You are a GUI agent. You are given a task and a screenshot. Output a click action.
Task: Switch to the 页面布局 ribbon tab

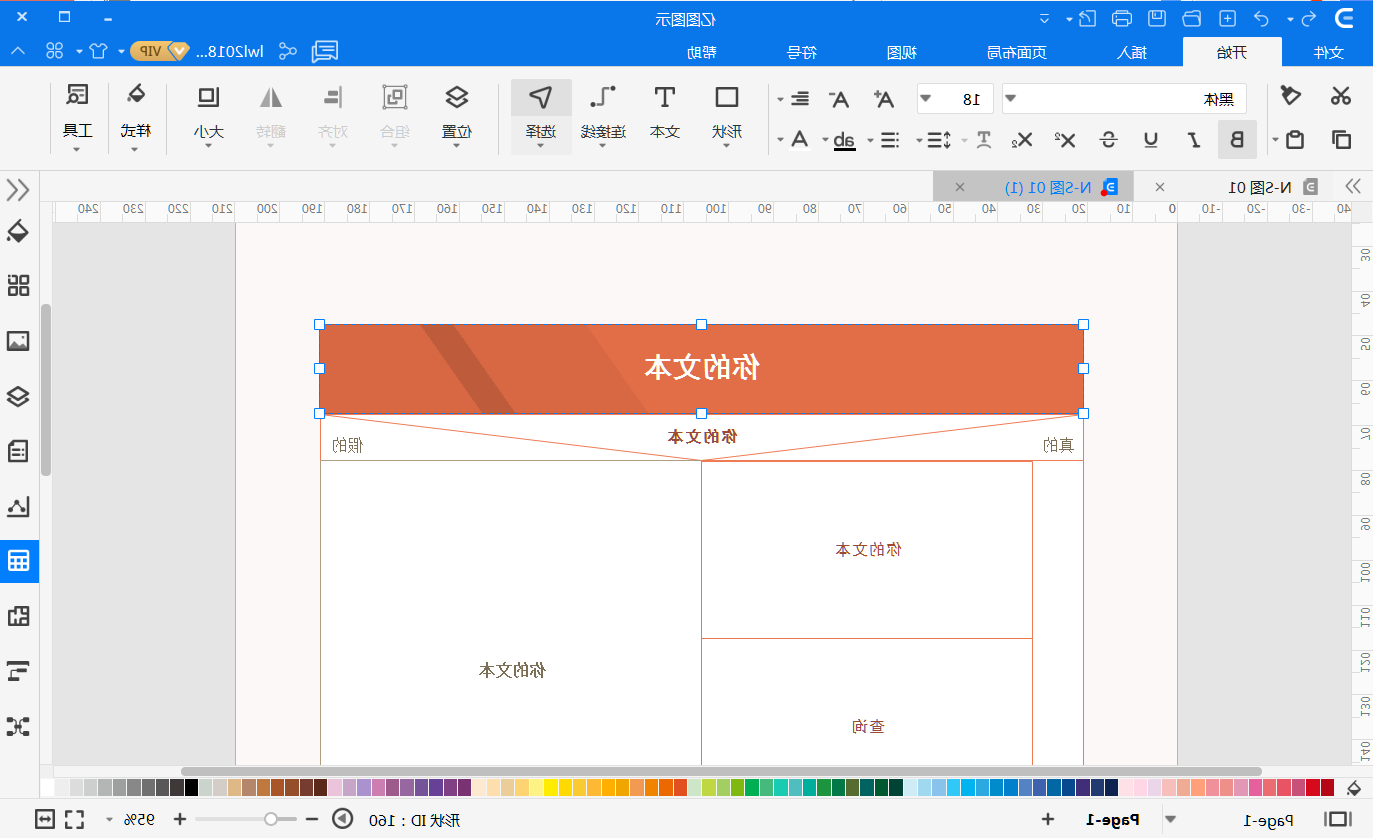[x=1017, y=52]
